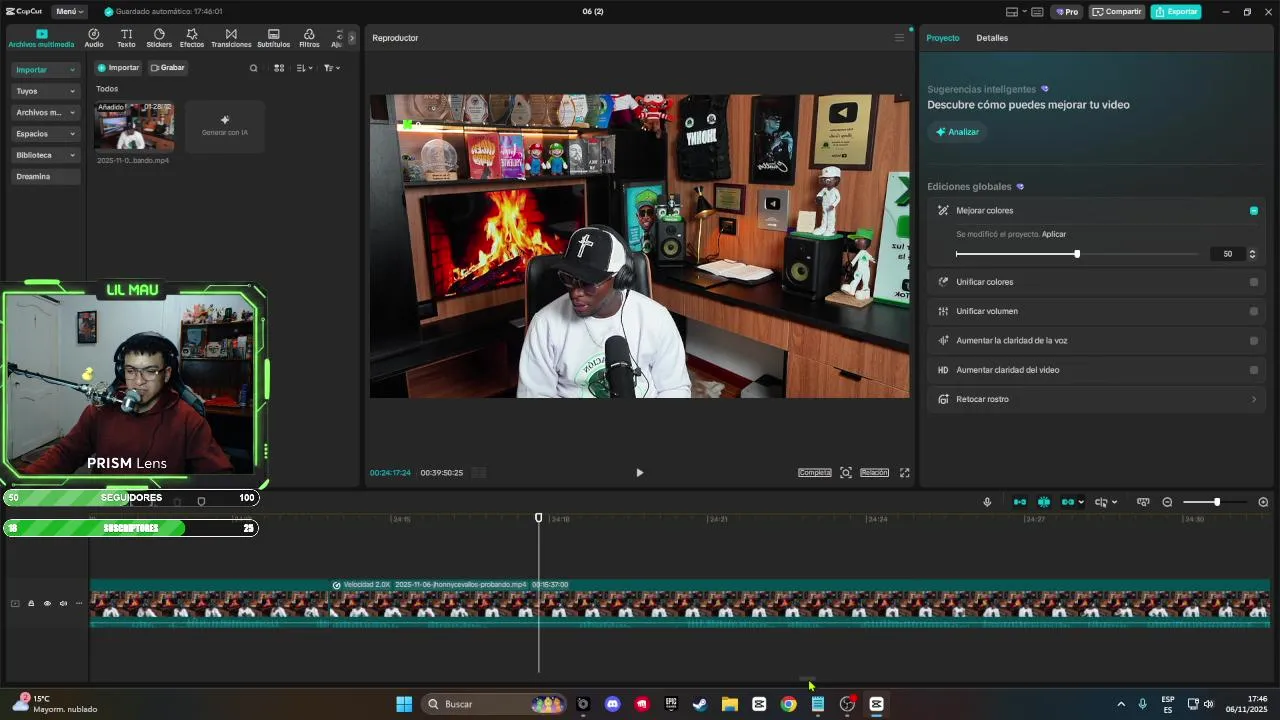Expand the Espacios sidebar section
This screenshot has width=1280, height=720.
point(45,134)
